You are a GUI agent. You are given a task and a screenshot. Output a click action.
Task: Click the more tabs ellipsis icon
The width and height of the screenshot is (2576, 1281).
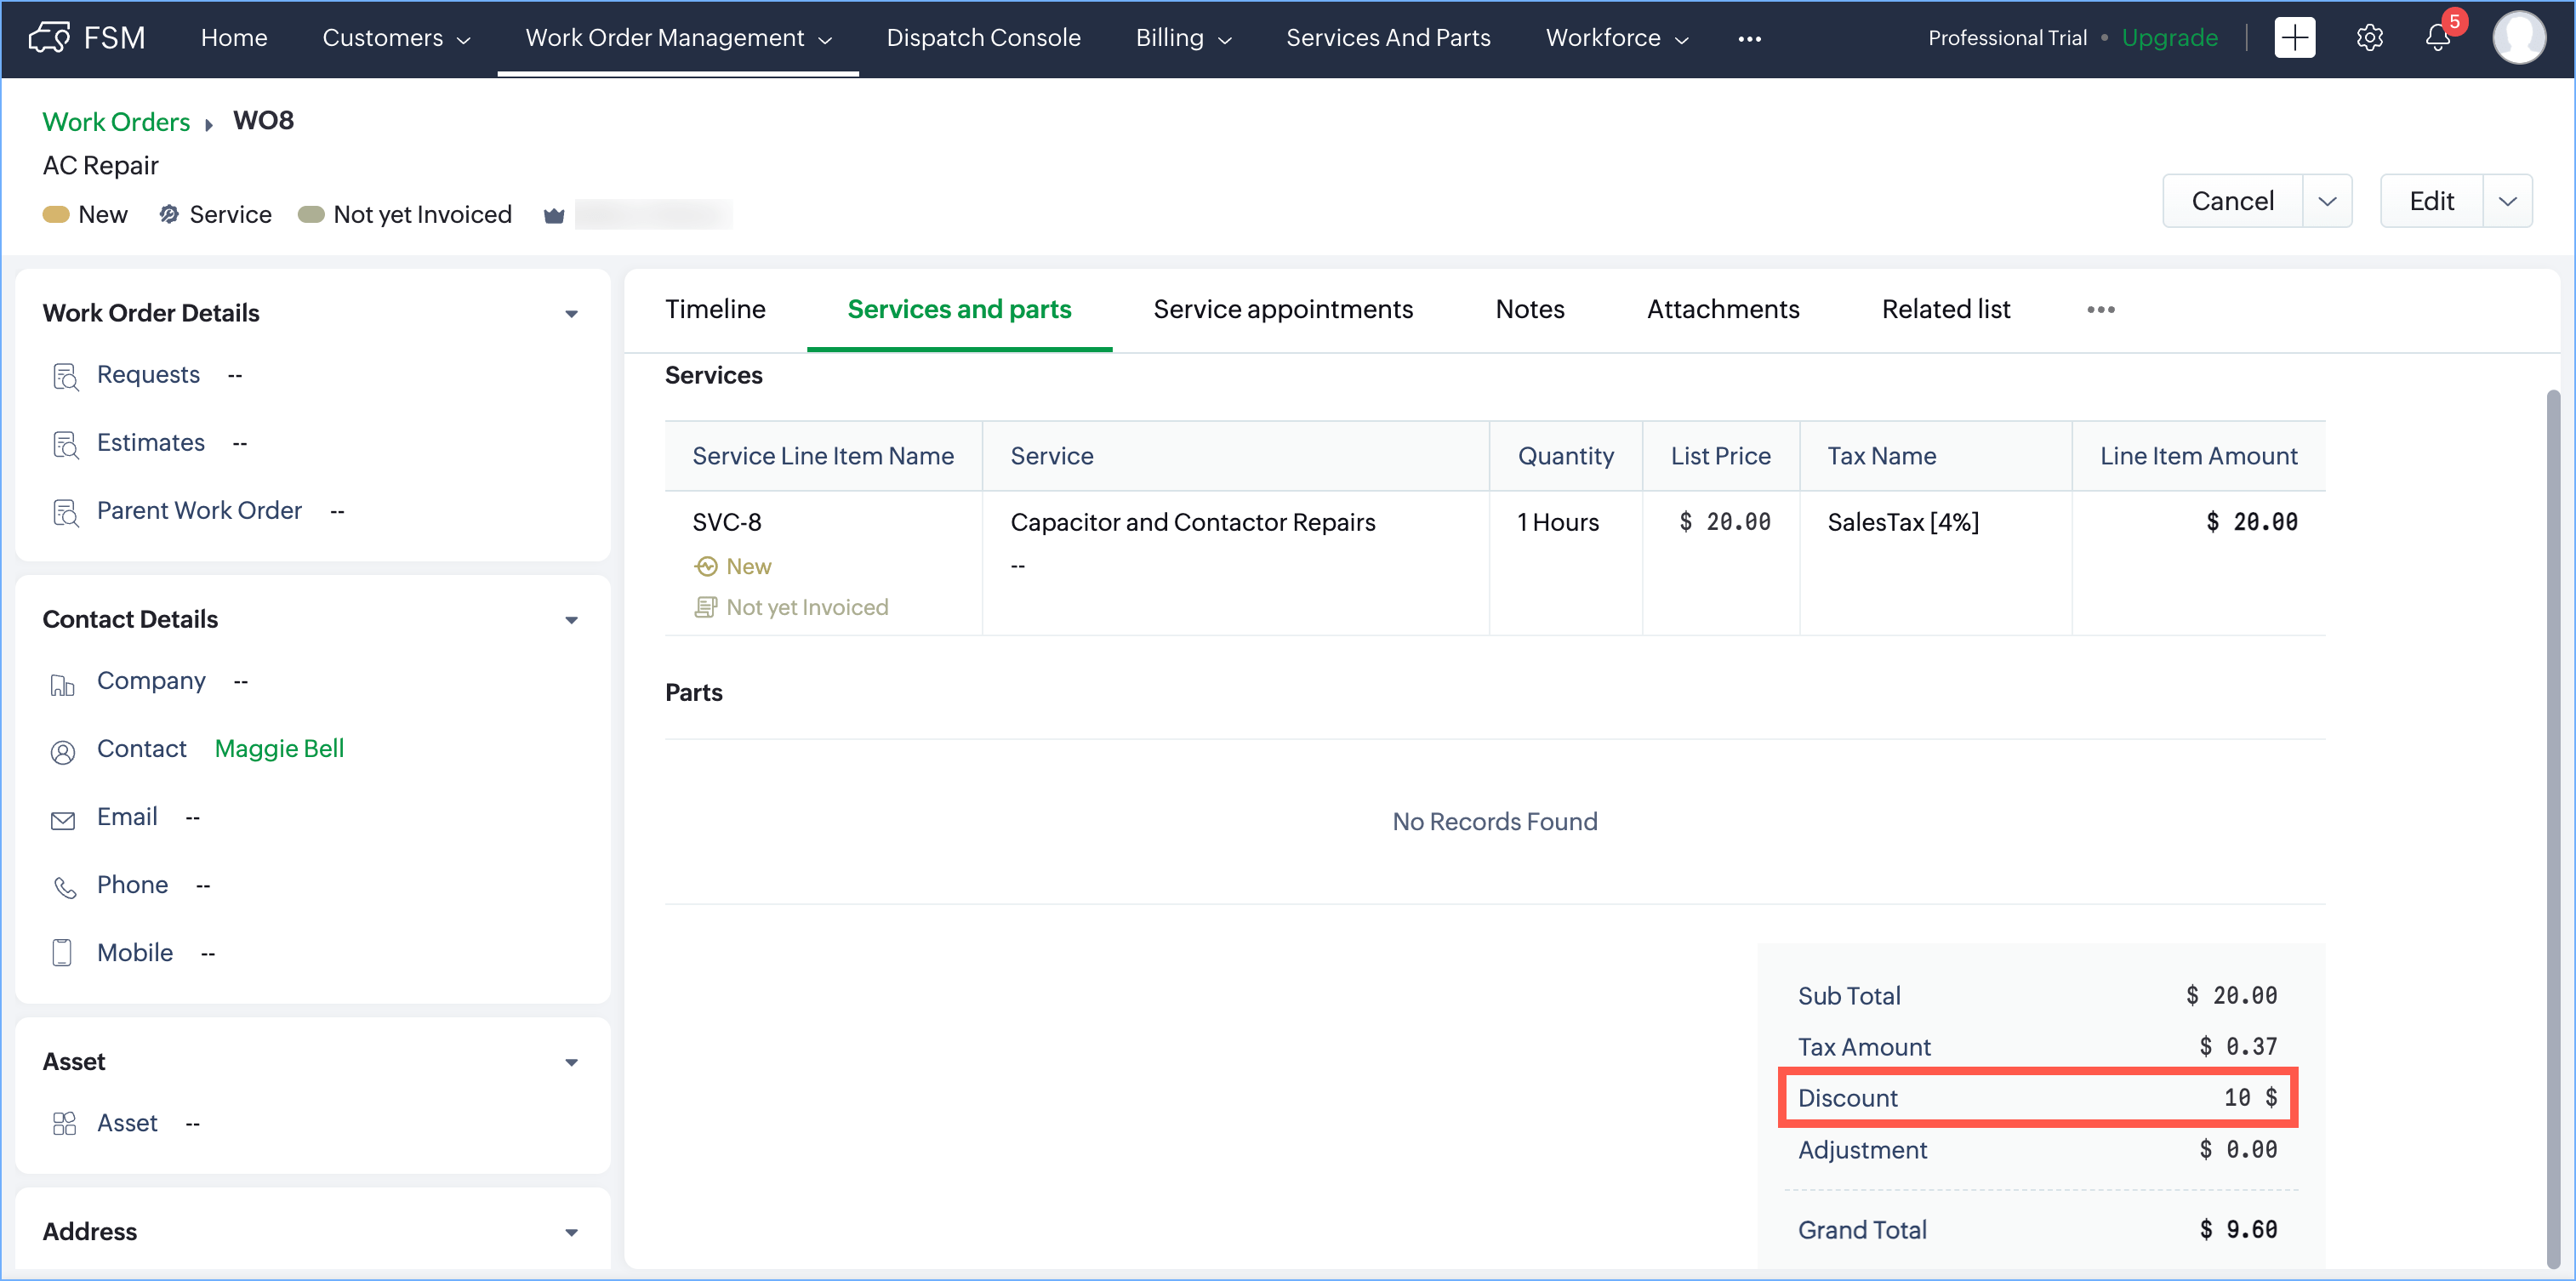tap(2100, 310)
